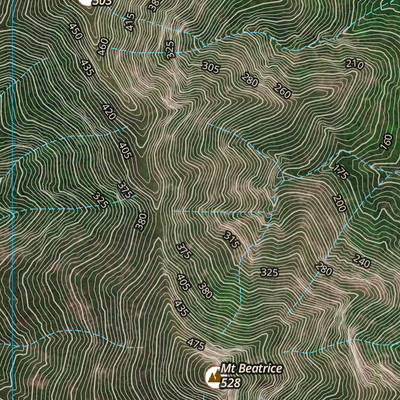Pick the 415 contour elevation label
This screenshot has height=400, width=400.
pos(130,22)
